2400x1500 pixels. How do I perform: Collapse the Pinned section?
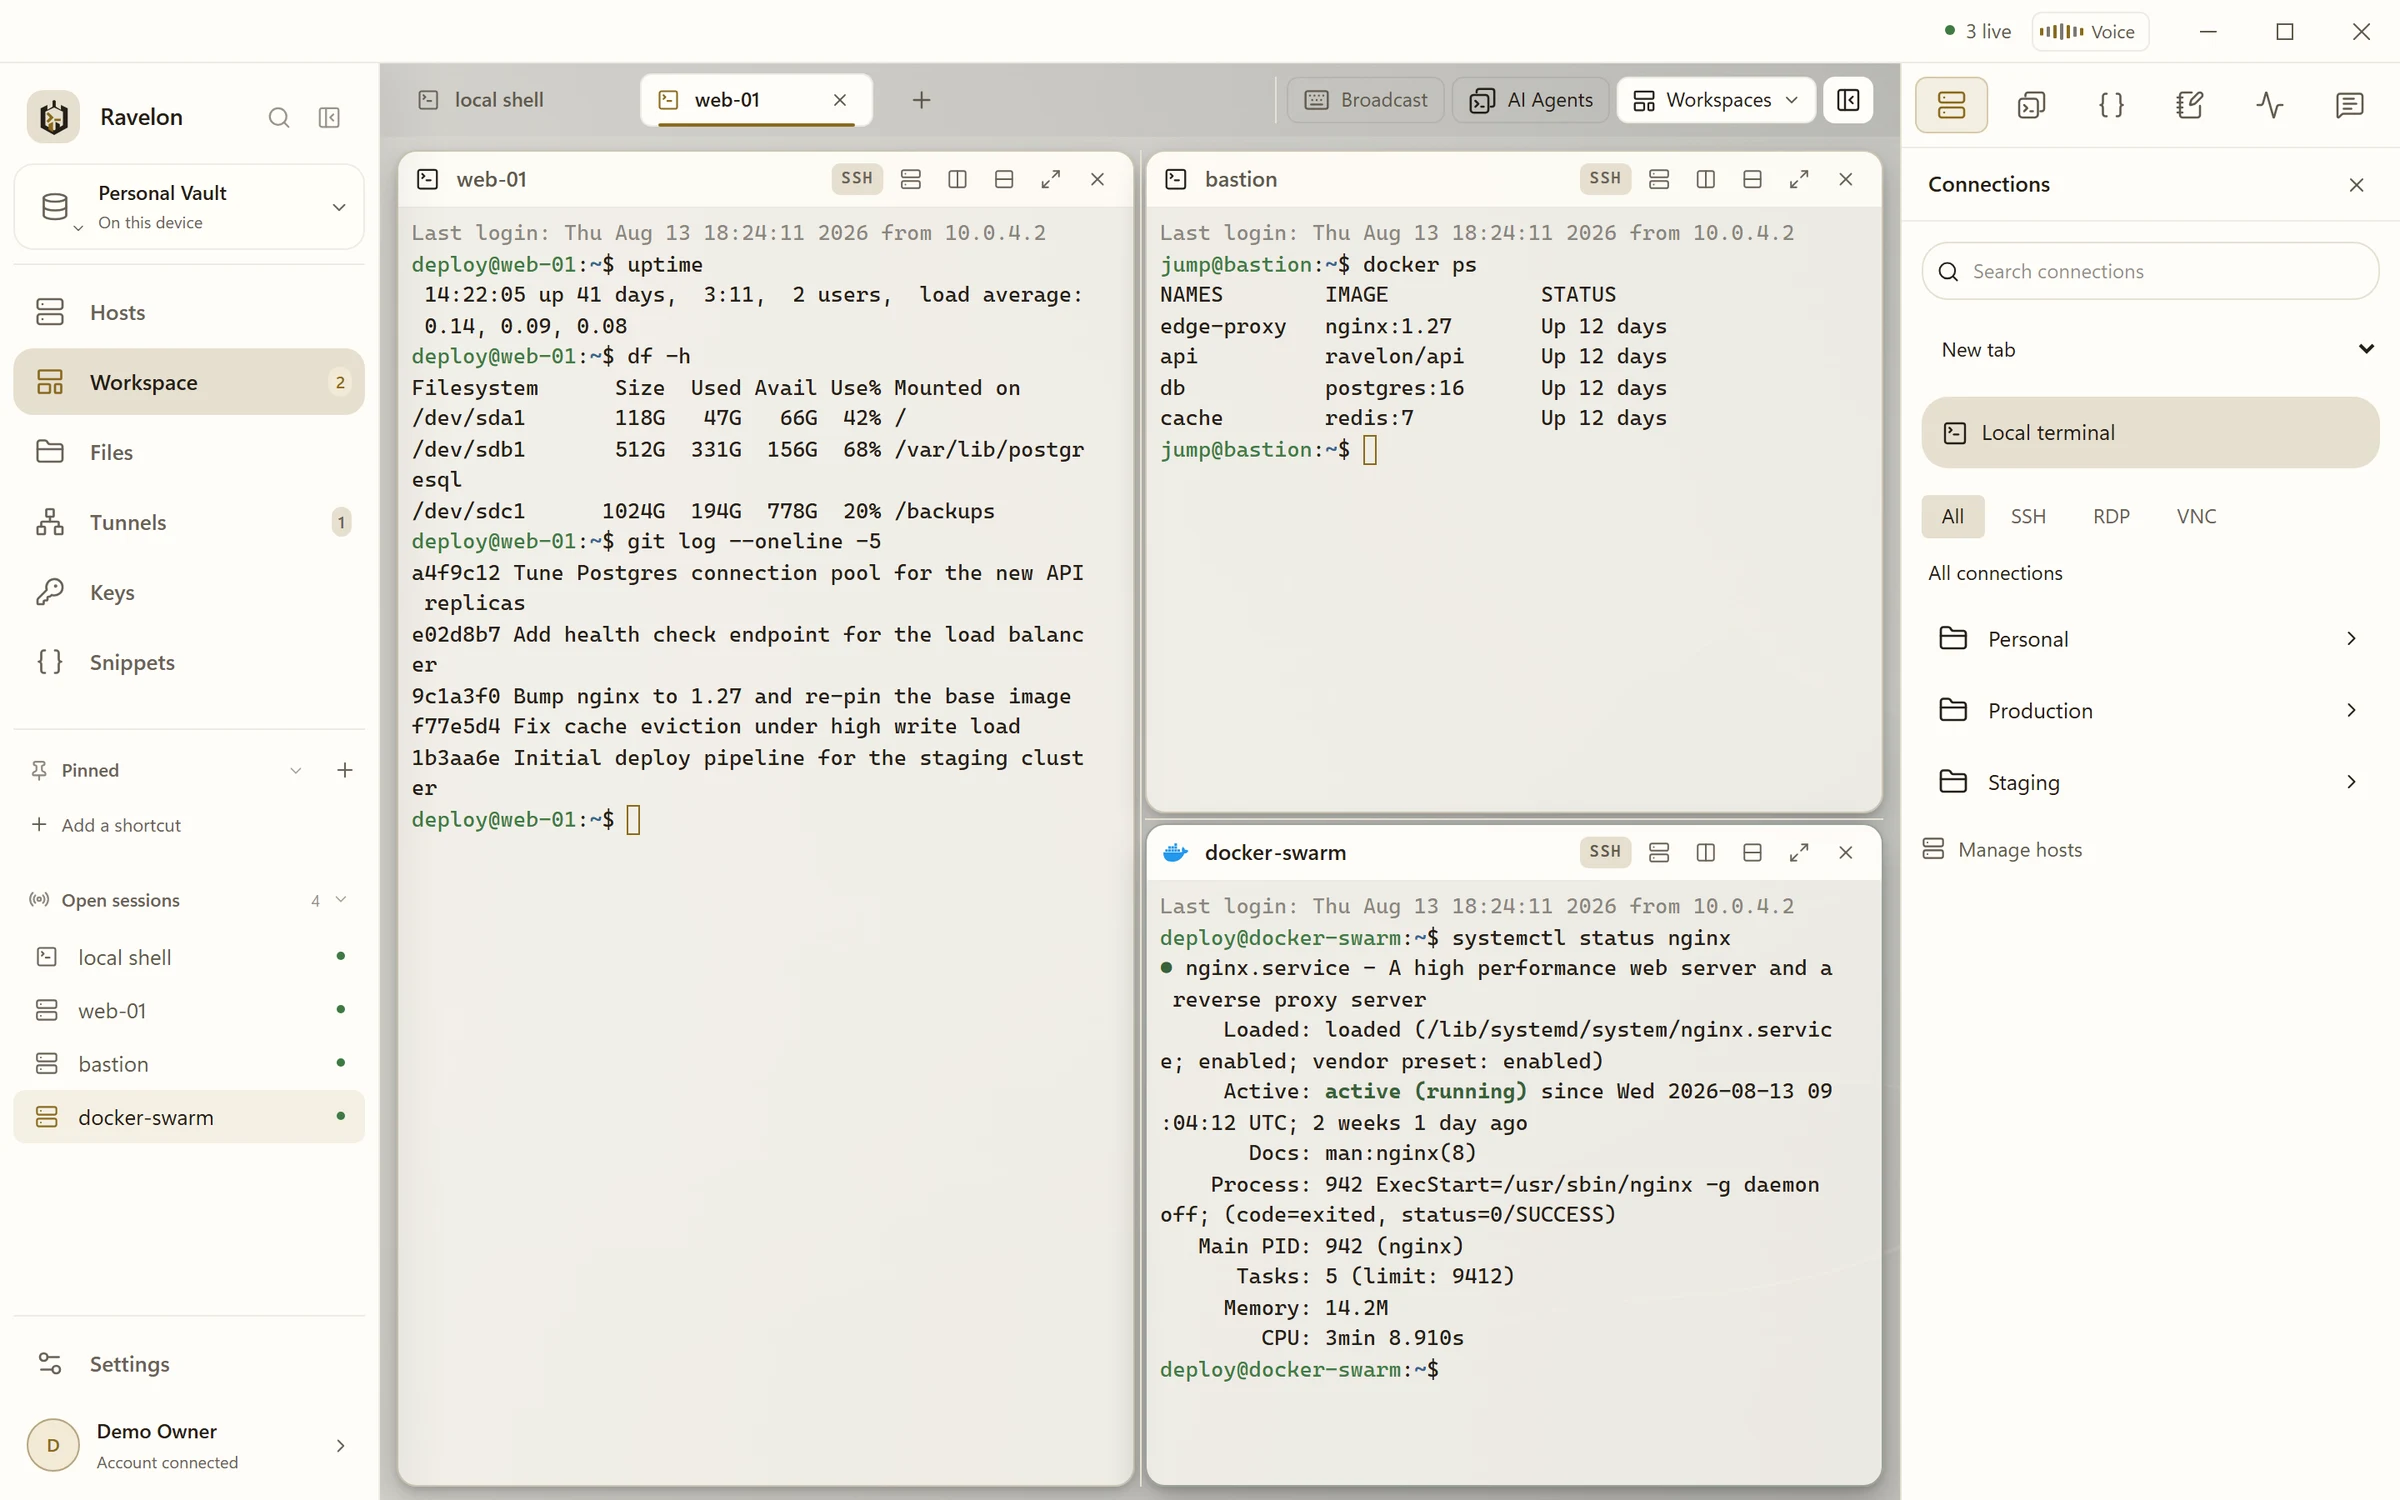295,770
